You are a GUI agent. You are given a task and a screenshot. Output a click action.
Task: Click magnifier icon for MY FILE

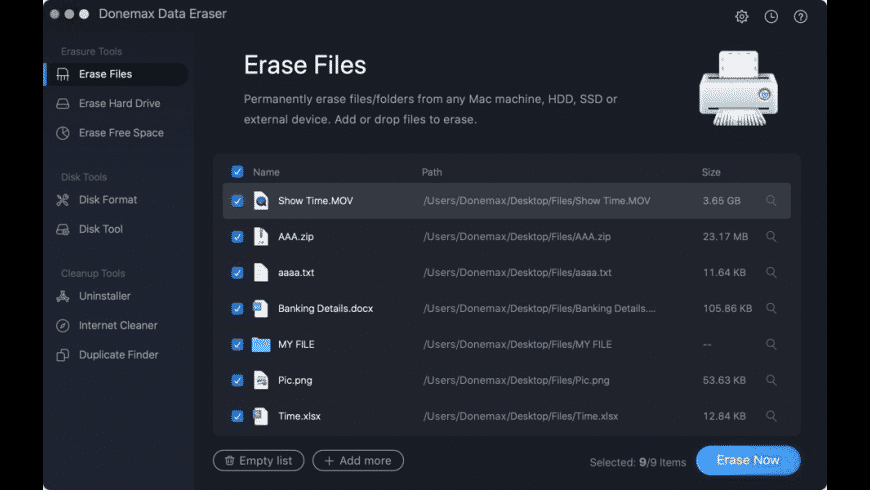(771, 344)
